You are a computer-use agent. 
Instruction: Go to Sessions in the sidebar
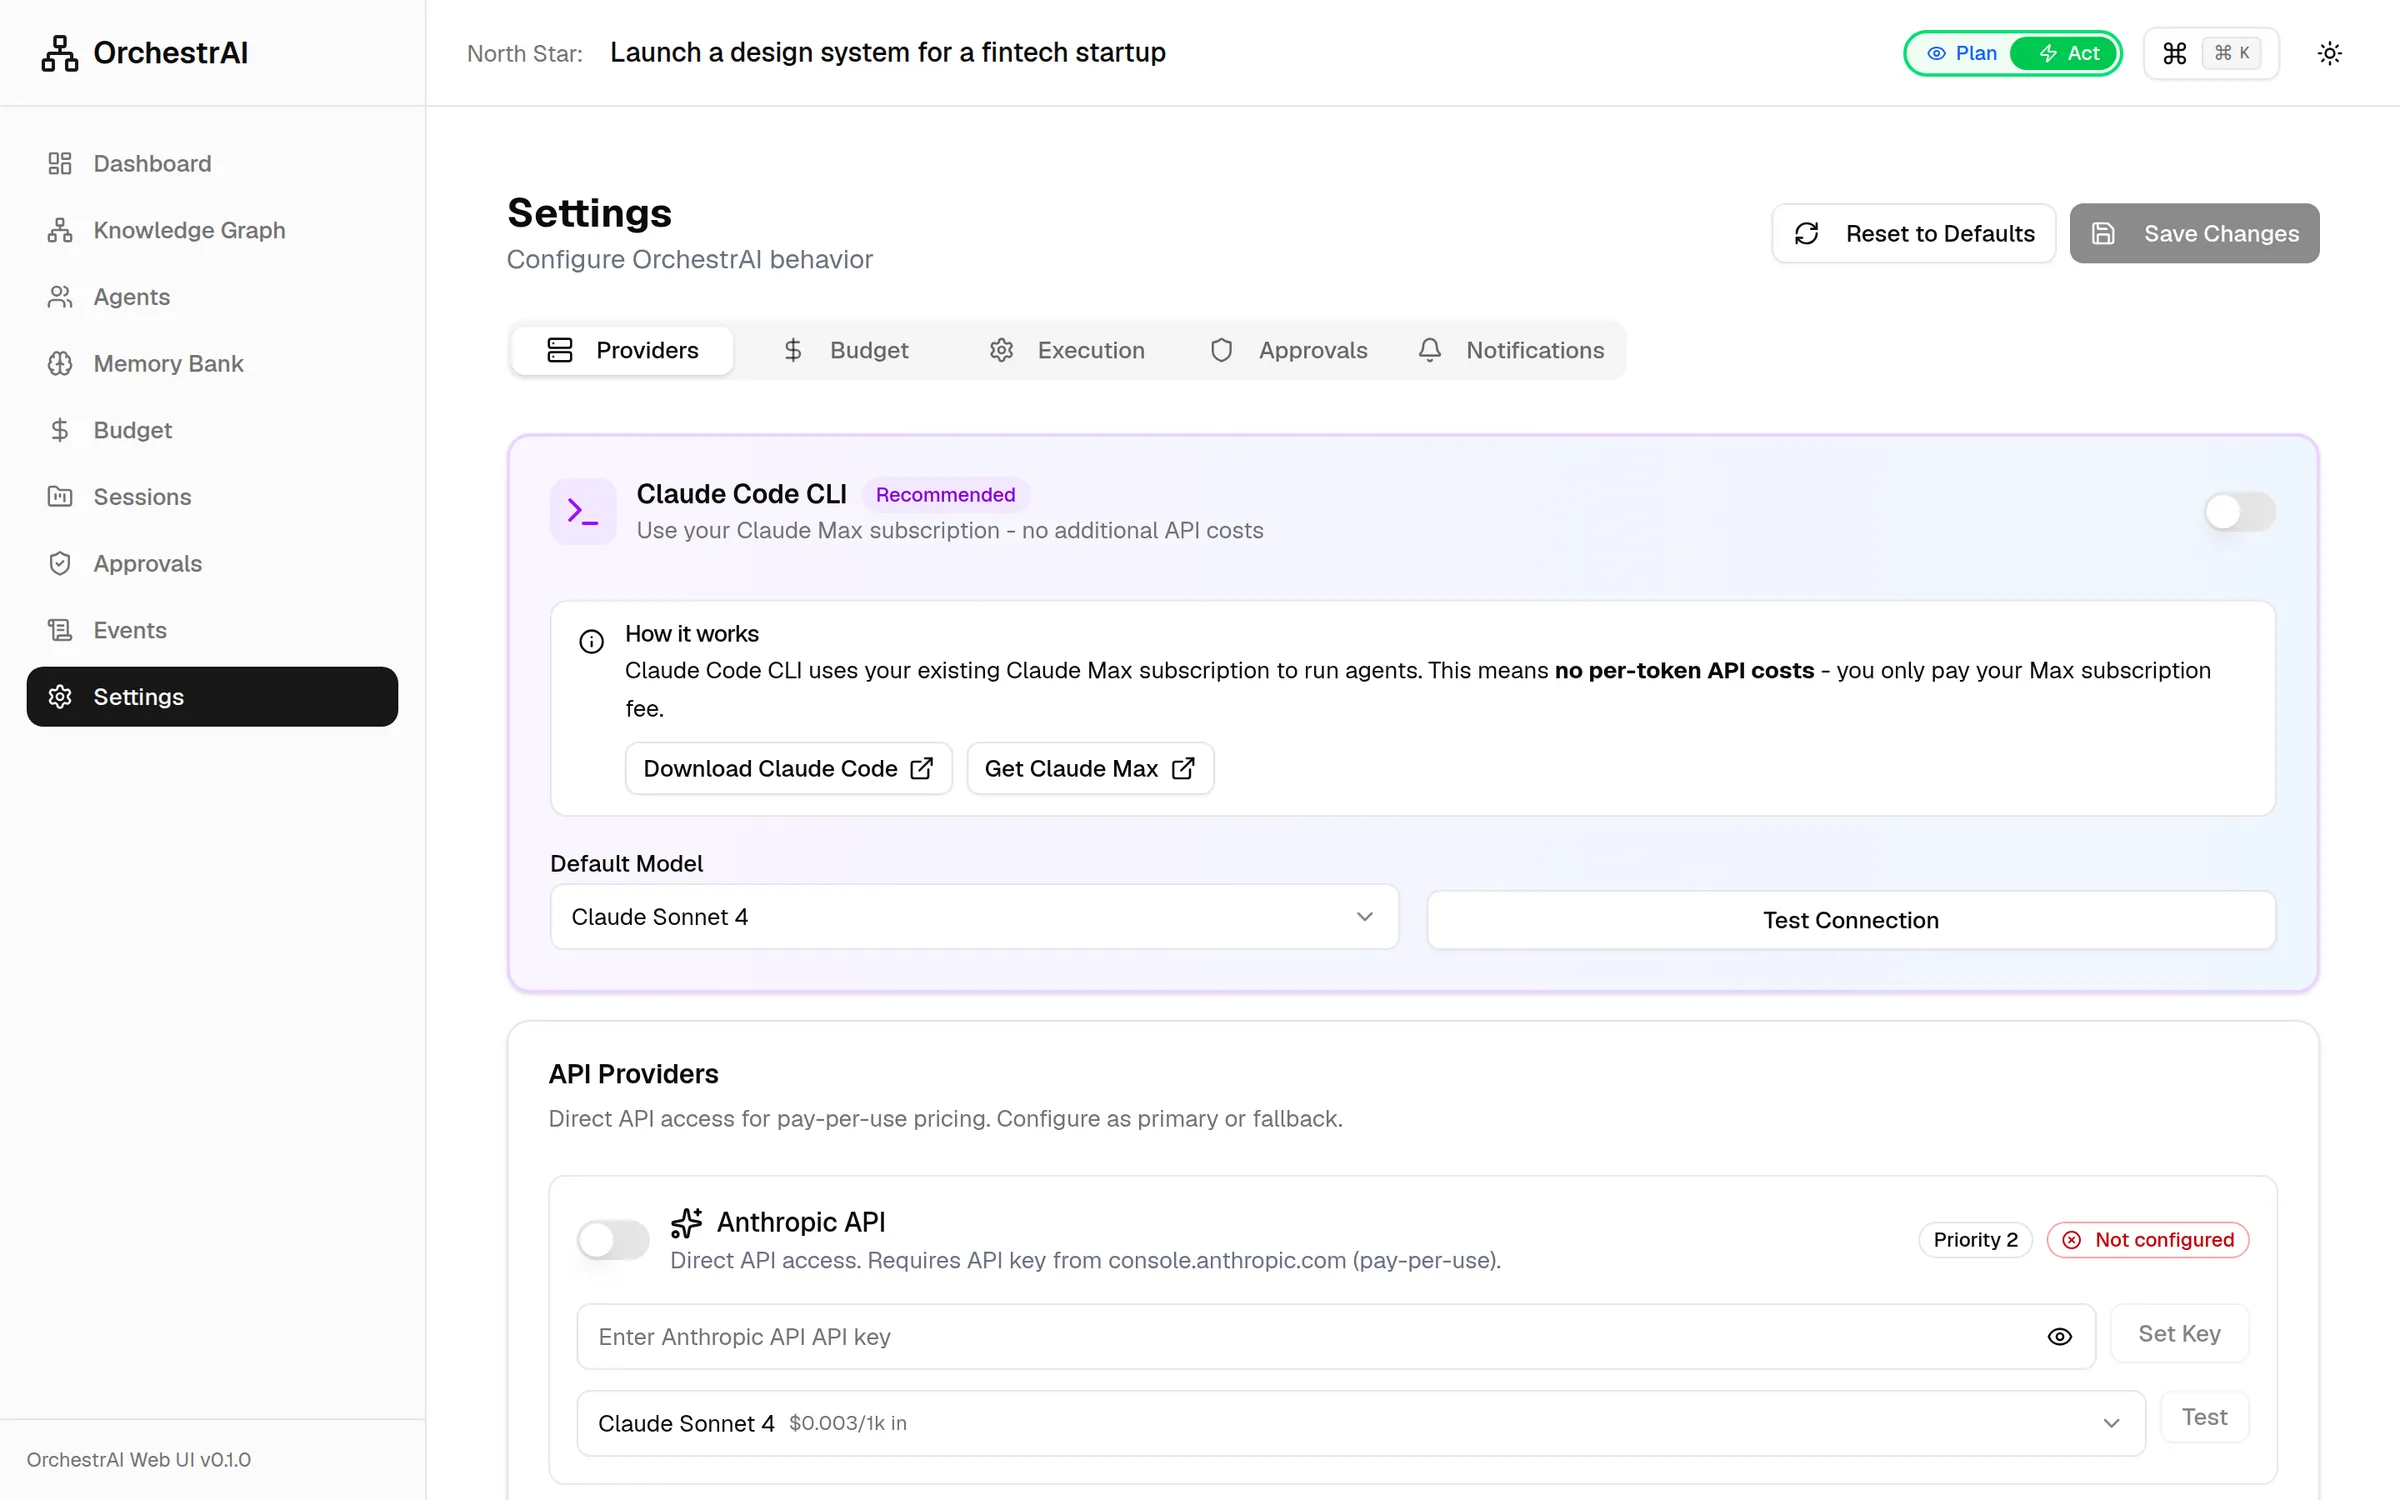click(212, 497)
